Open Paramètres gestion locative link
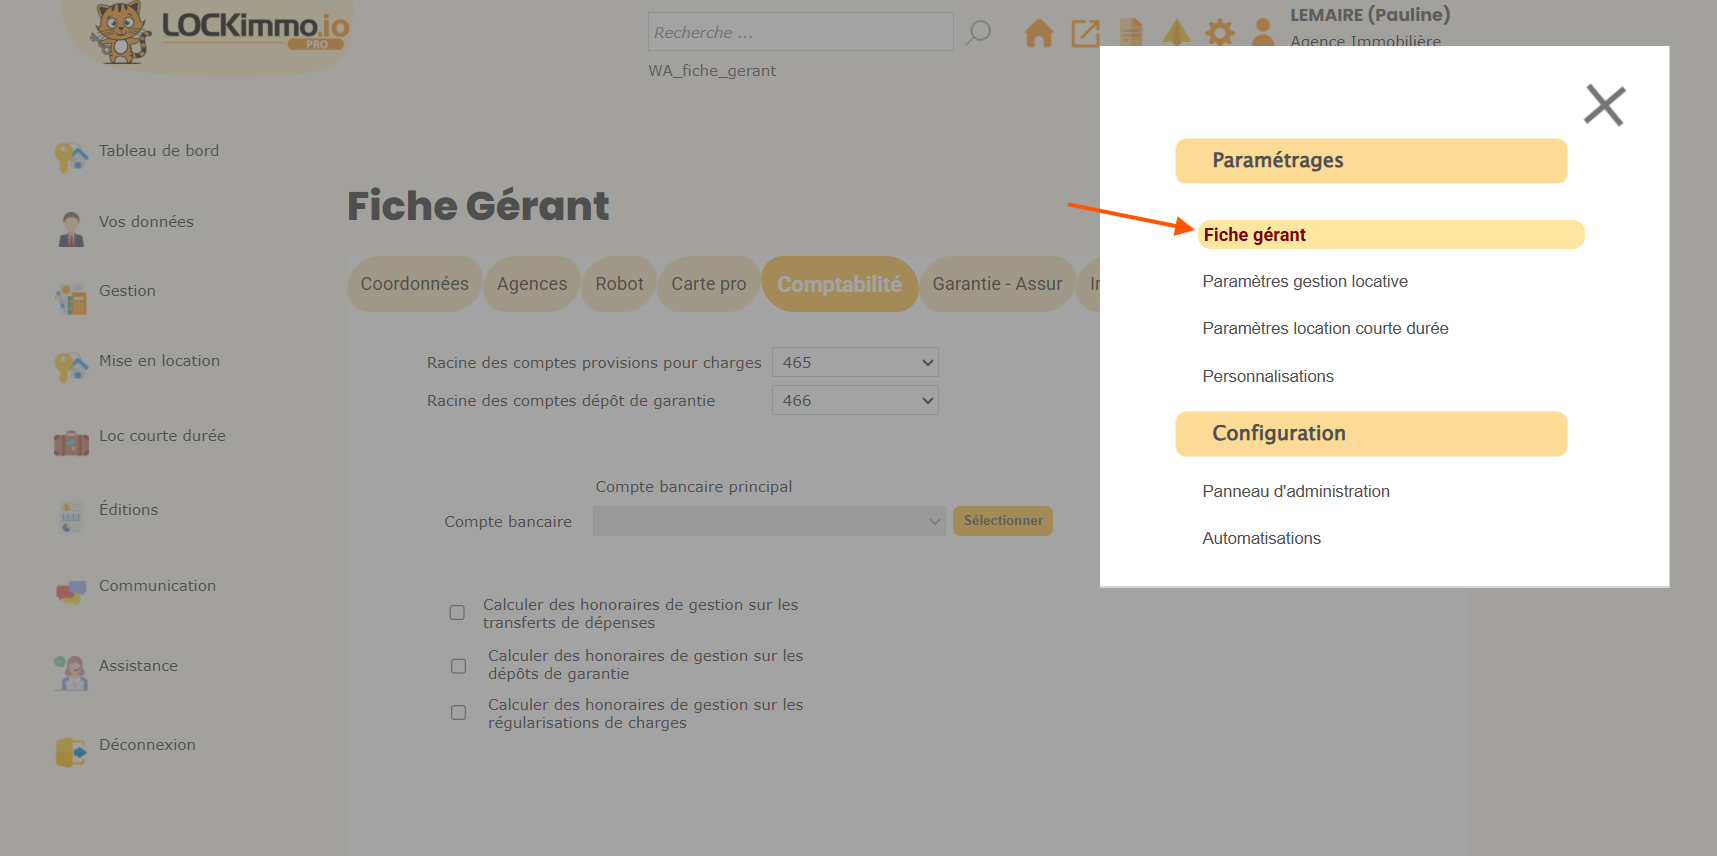 click(x=1304, y=282)
